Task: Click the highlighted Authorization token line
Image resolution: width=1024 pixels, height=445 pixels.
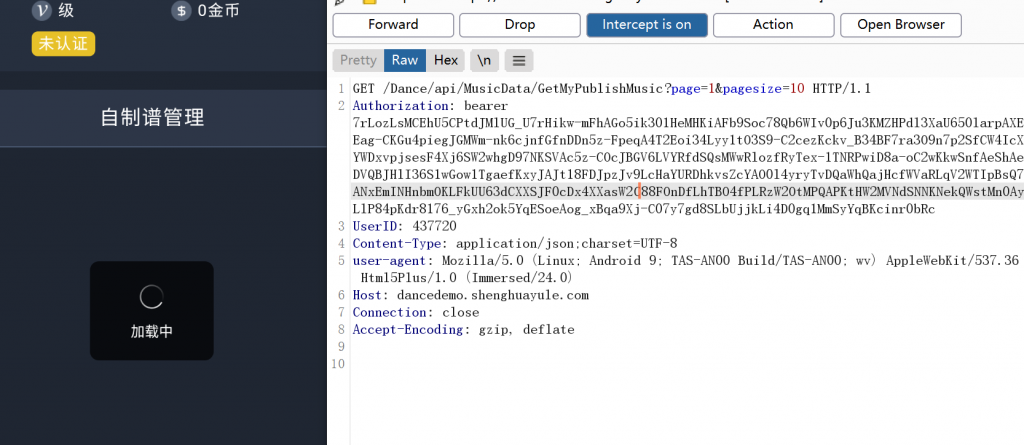Action: click(680, 191)
